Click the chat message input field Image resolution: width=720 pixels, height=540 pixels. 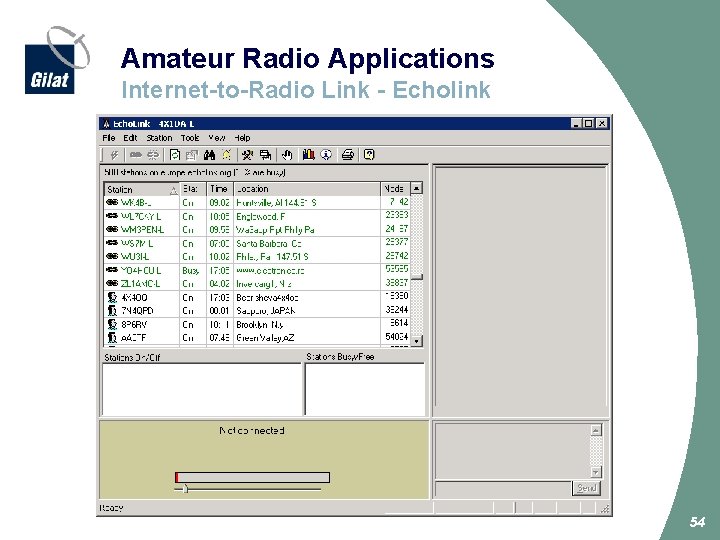pos(503,489)
